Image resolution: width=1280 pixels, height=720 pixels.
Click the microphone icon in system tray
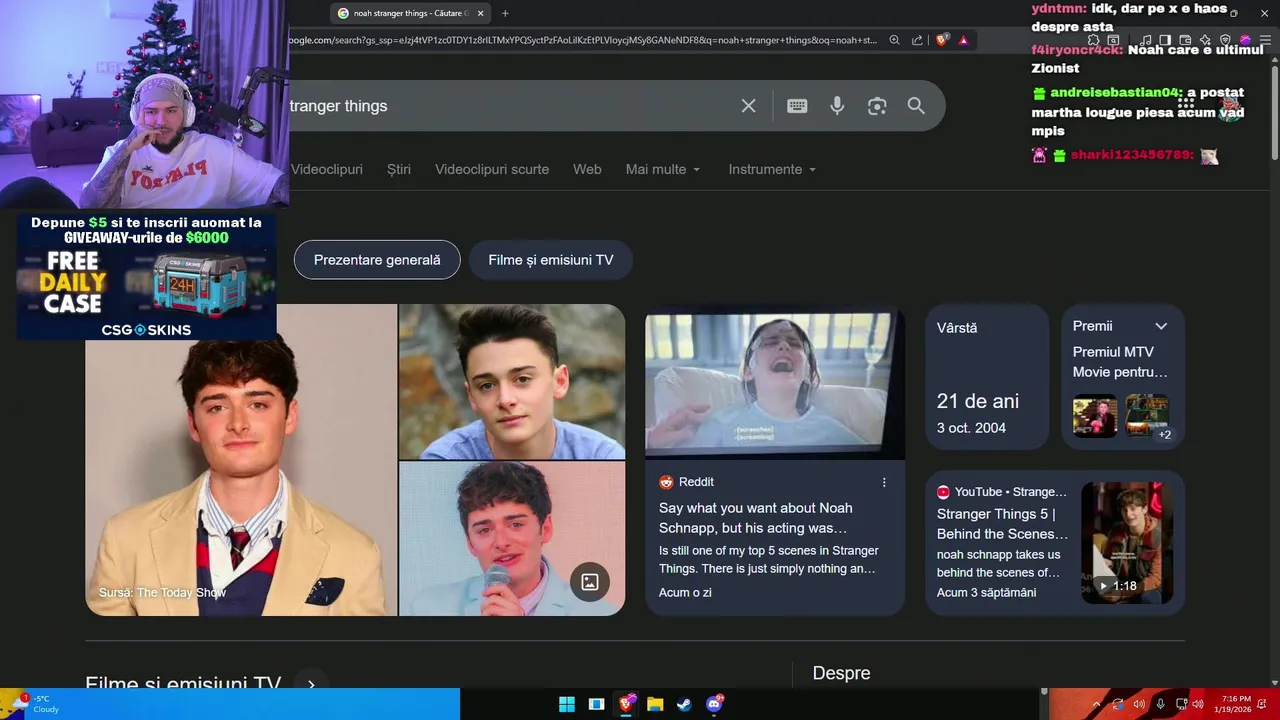click(1160, 704)
